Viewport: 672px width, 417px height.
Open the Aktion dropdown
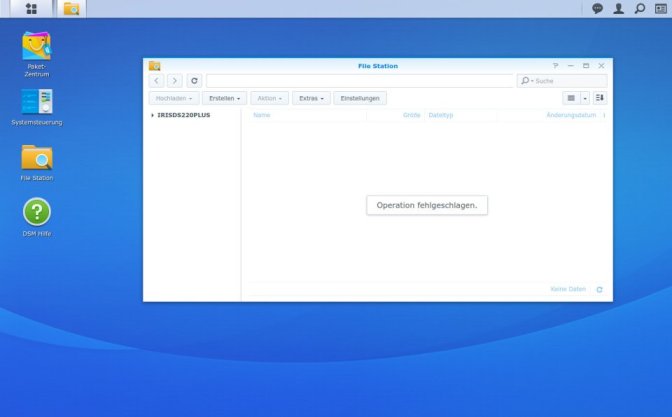(x=270, y=98)
